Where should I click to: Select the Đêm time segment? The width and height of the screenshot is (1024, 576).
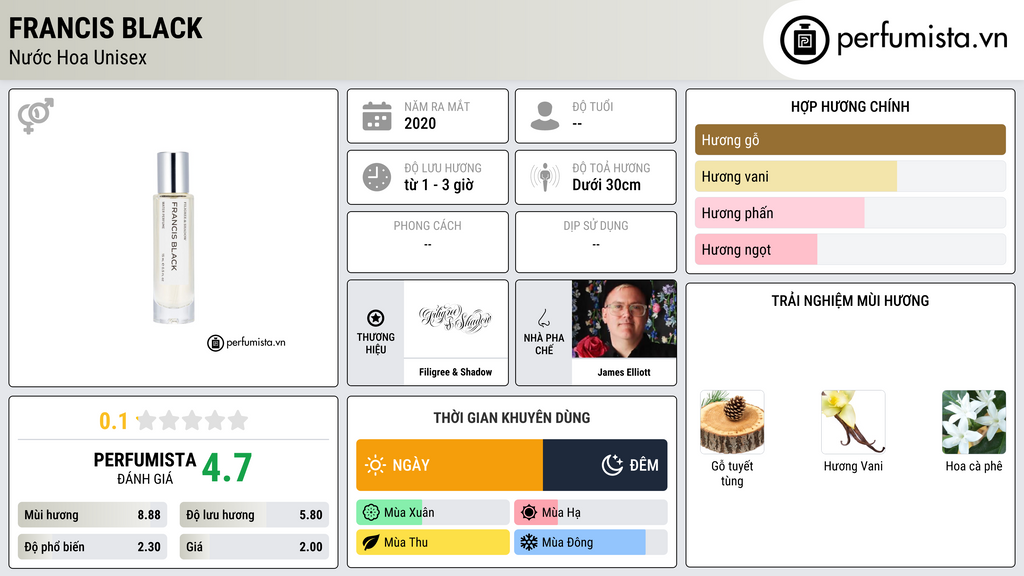click(x=605, y=465)
